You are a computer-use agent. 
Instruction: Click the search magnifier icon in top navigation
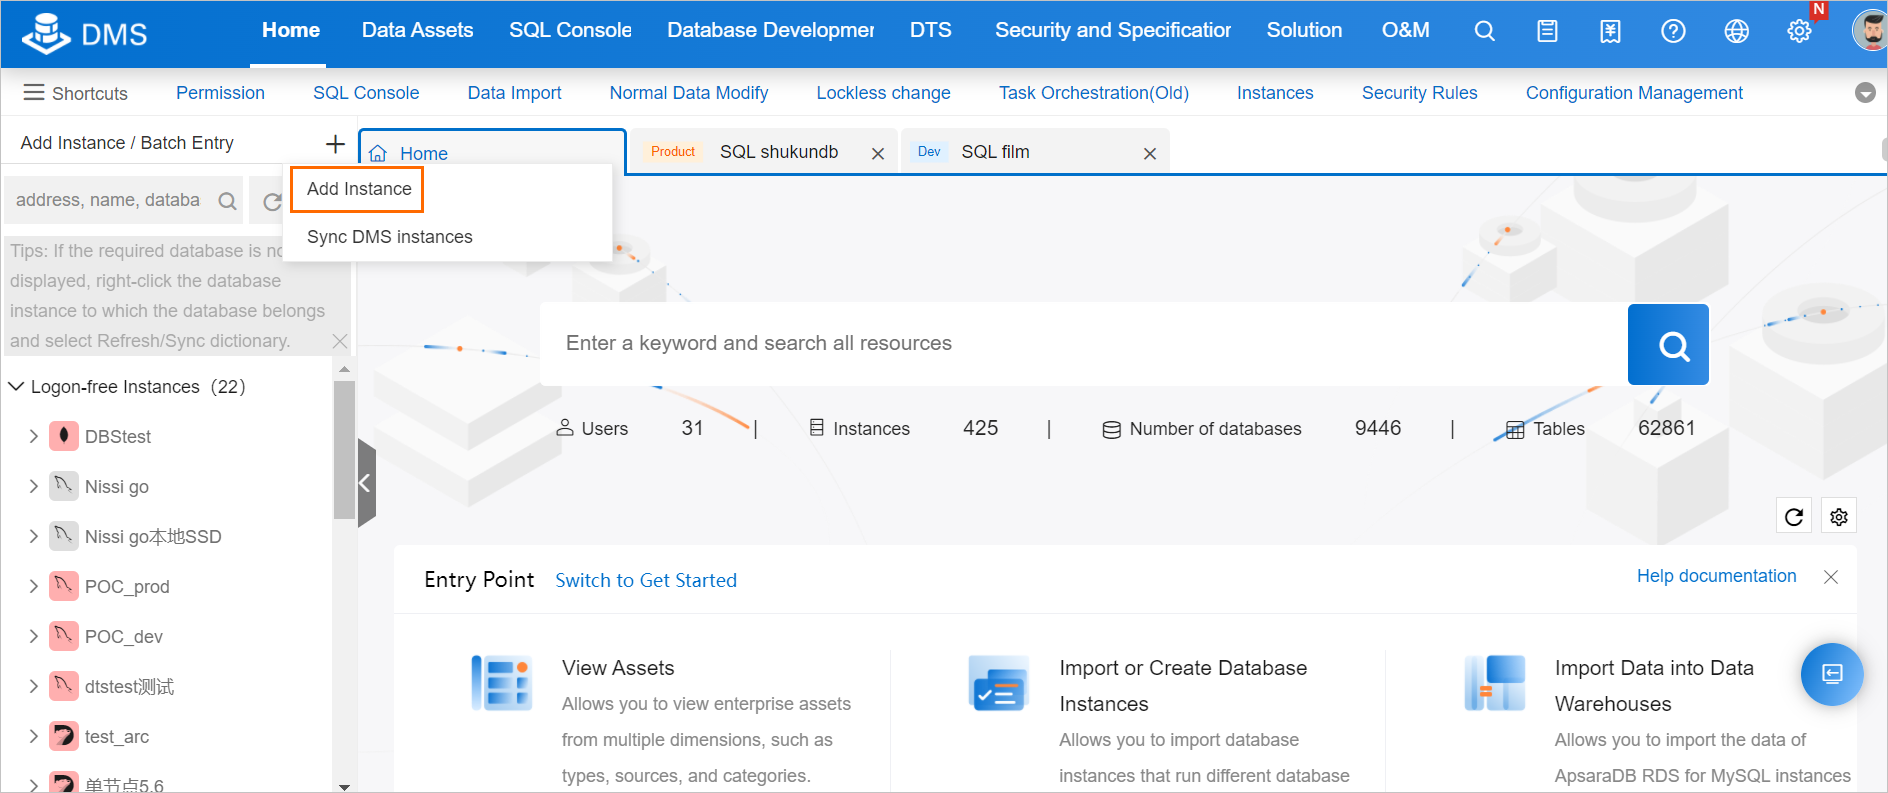1484,31
